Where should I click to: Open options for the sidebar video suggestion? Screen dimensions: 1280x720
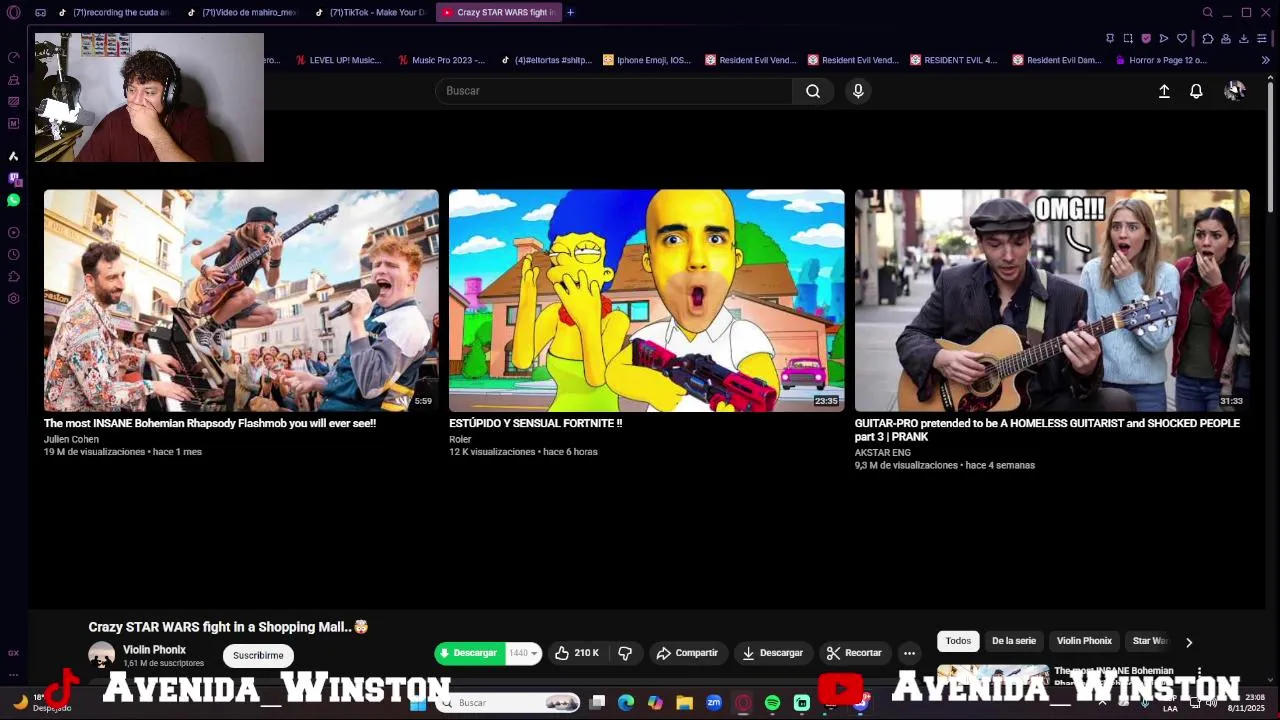[1199, 672]
